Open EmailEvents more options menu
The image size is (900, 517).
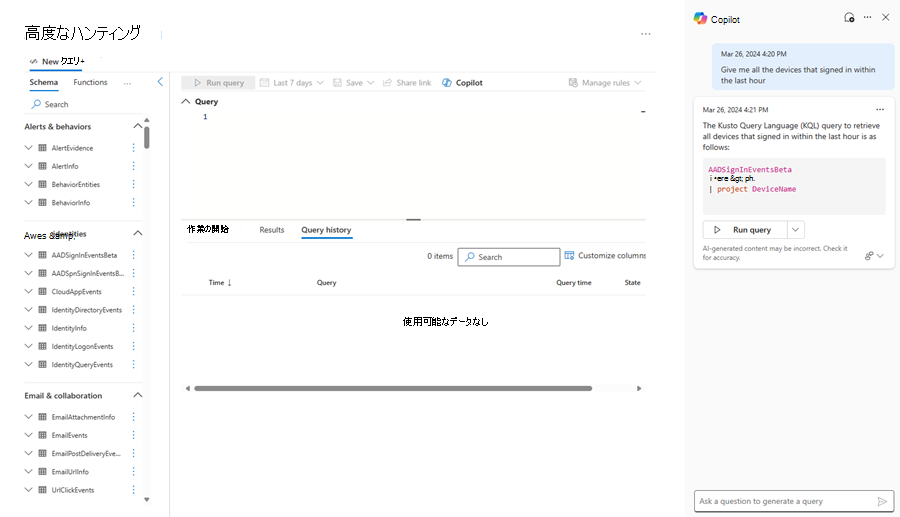(134, 435)
